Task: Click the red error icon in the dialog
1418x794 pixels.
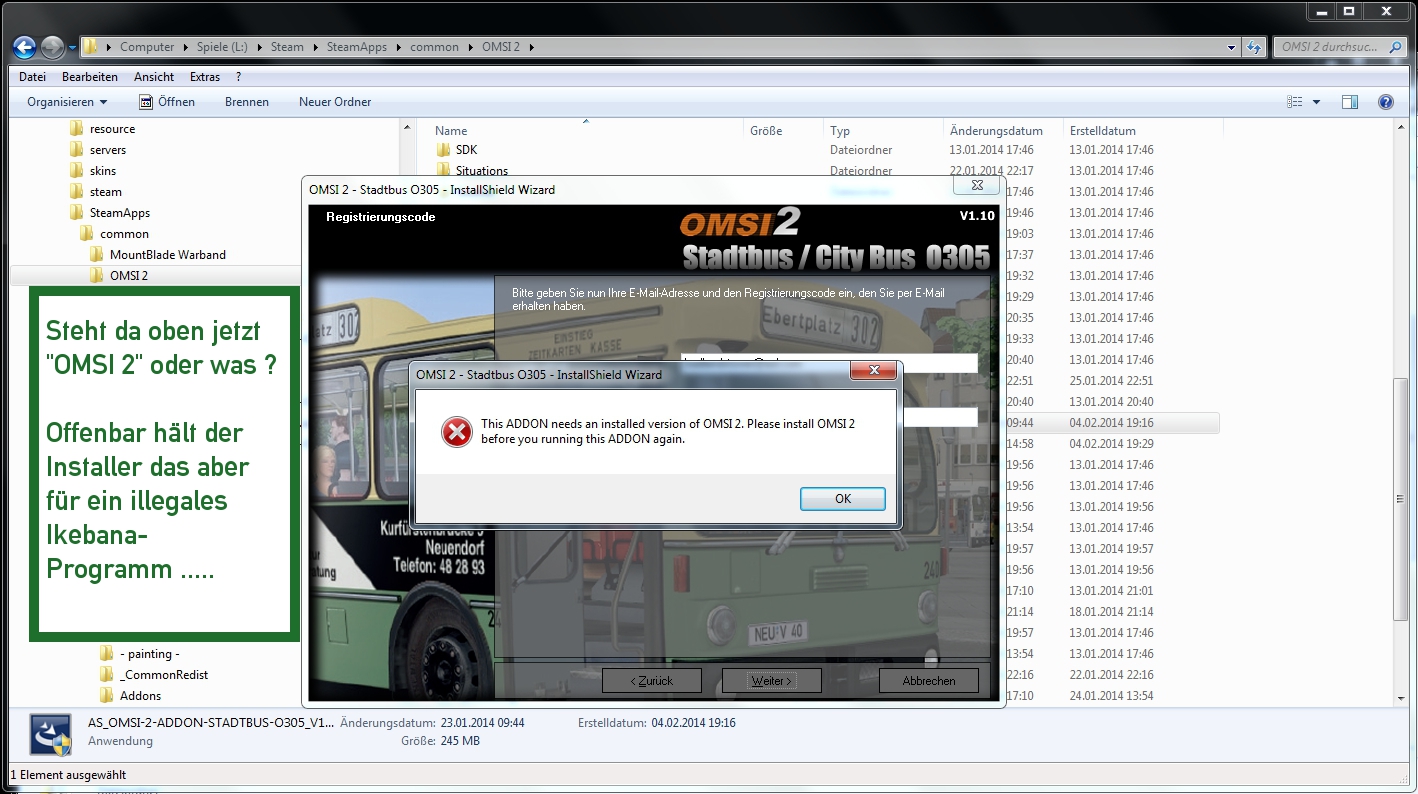Action: coord(457,431)
